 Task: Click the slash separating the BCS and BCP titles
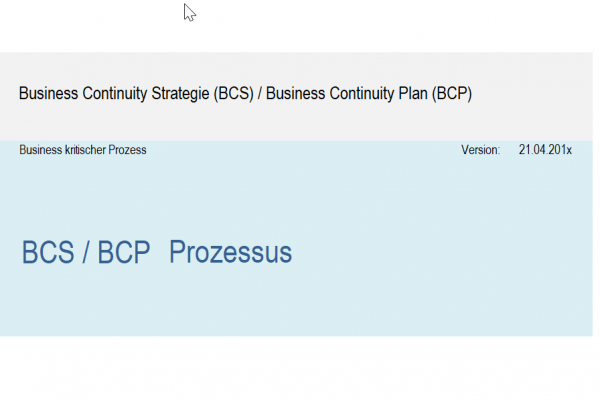tap(262, 94)
